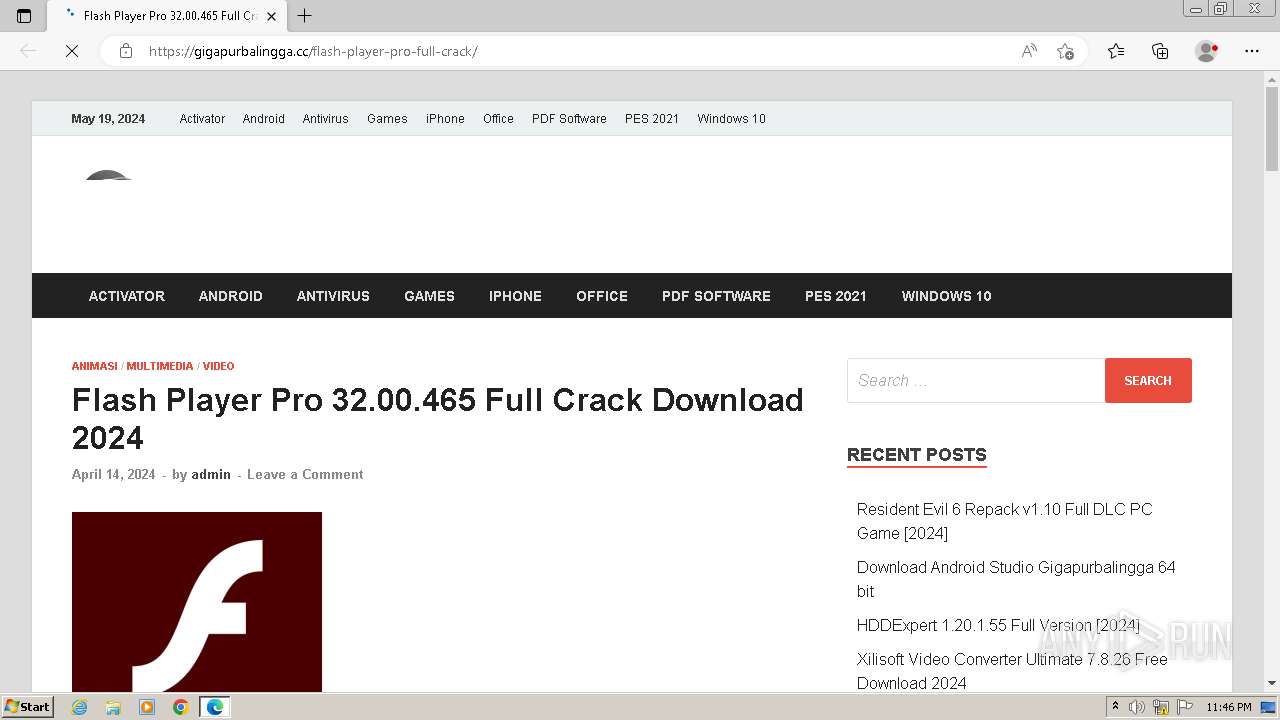Open the ANIMASI category link
The height and width of the screenshot is (720, 1280).
click(94, 366)
